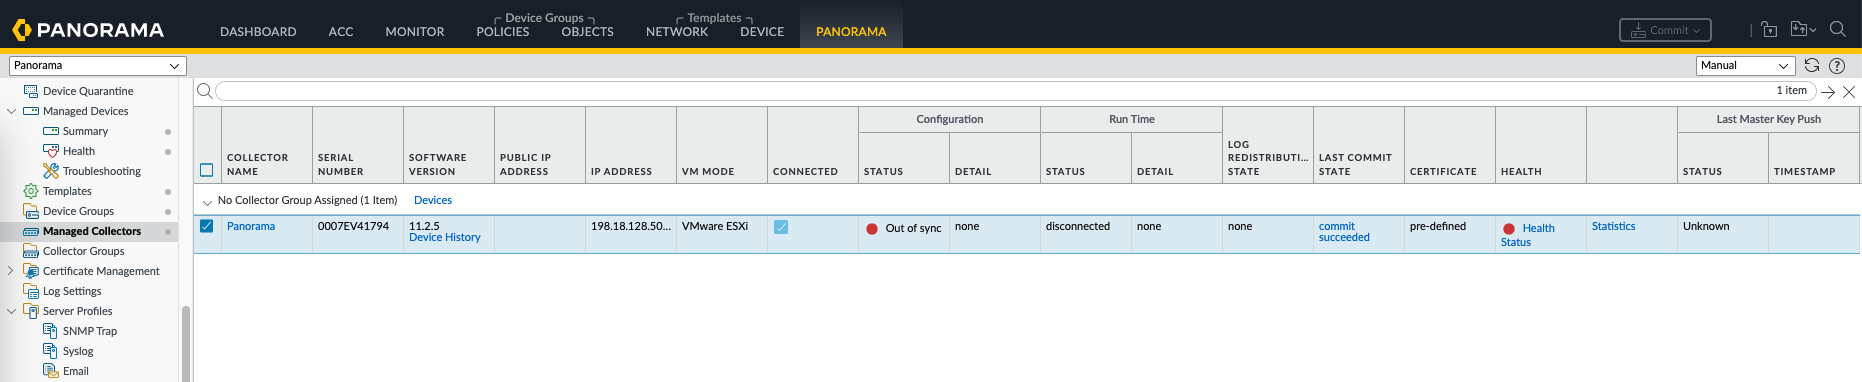Open the Device History link
Screen dimensions: 1862x382
(445, 237)
